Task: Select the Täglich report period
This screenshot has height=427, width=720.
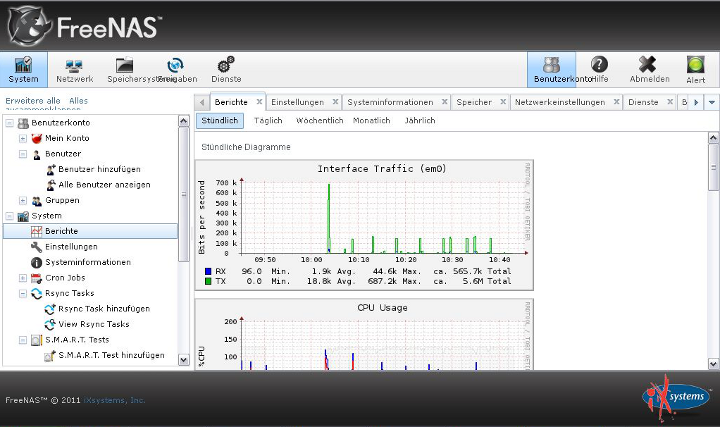Action: click(268, 121)
